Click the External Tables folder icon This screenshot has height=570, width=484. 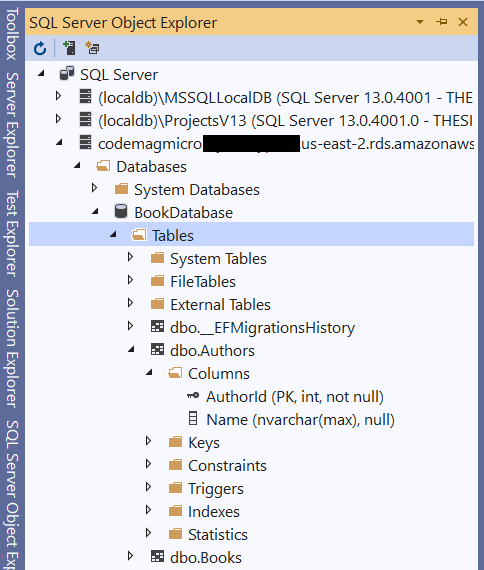click(x=157, y=304)
